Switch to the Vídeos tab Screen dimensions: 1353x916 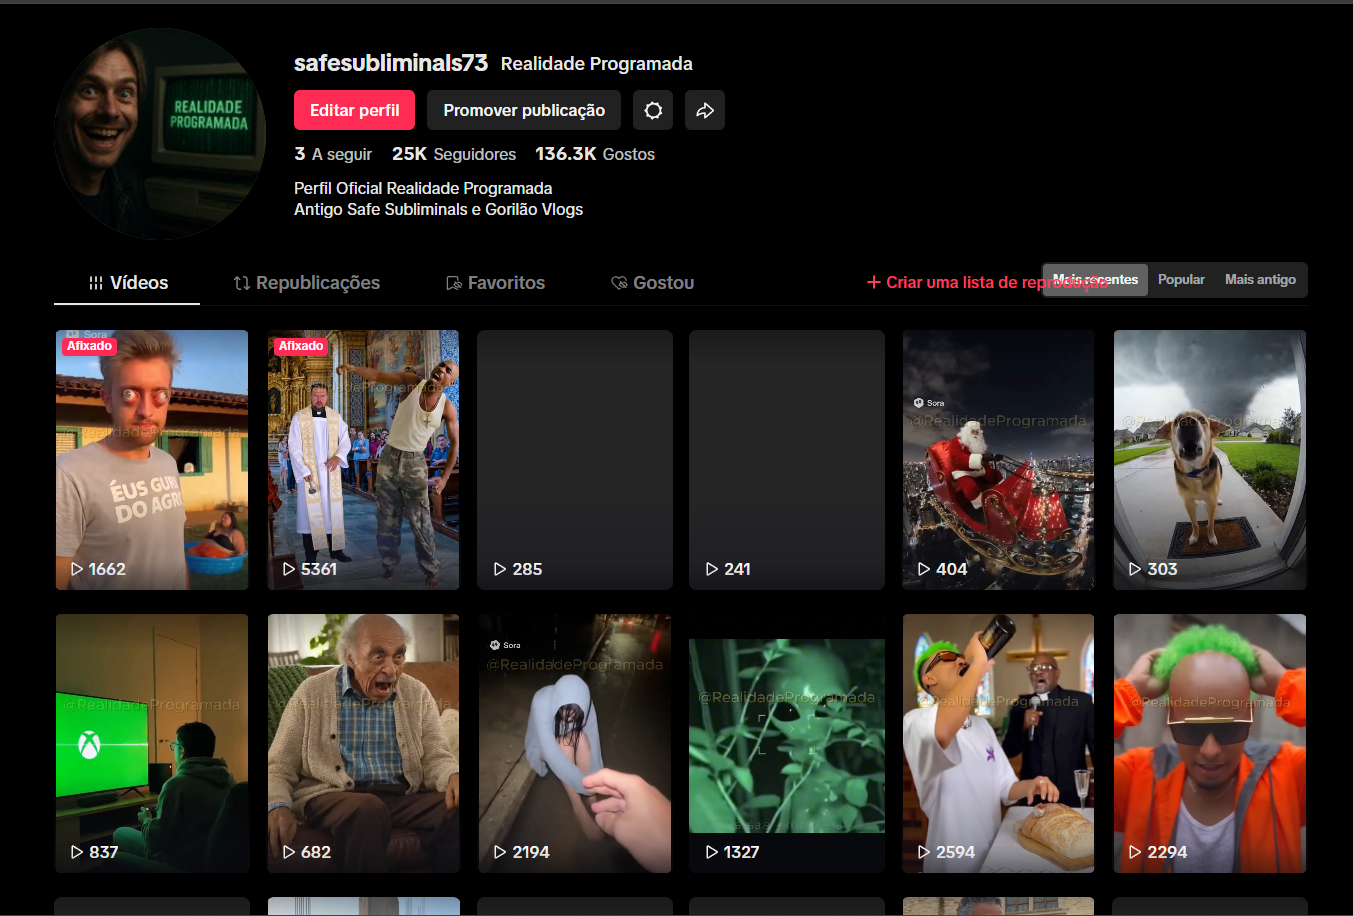pyautogui.click(x=127, y=283)
